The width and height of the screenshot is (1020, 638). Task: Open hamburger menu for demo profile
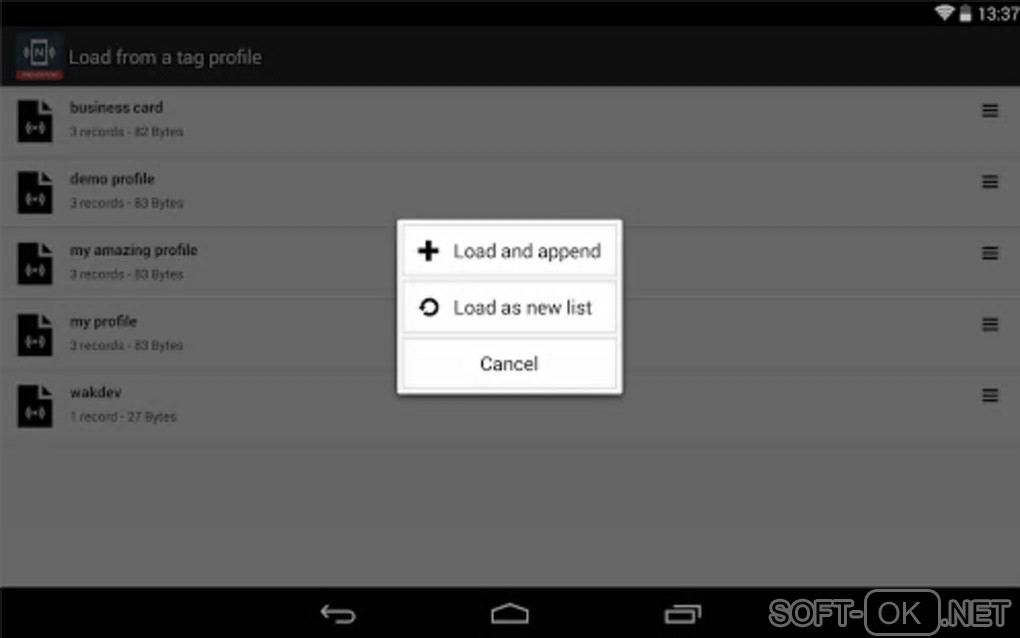(990, 181)
